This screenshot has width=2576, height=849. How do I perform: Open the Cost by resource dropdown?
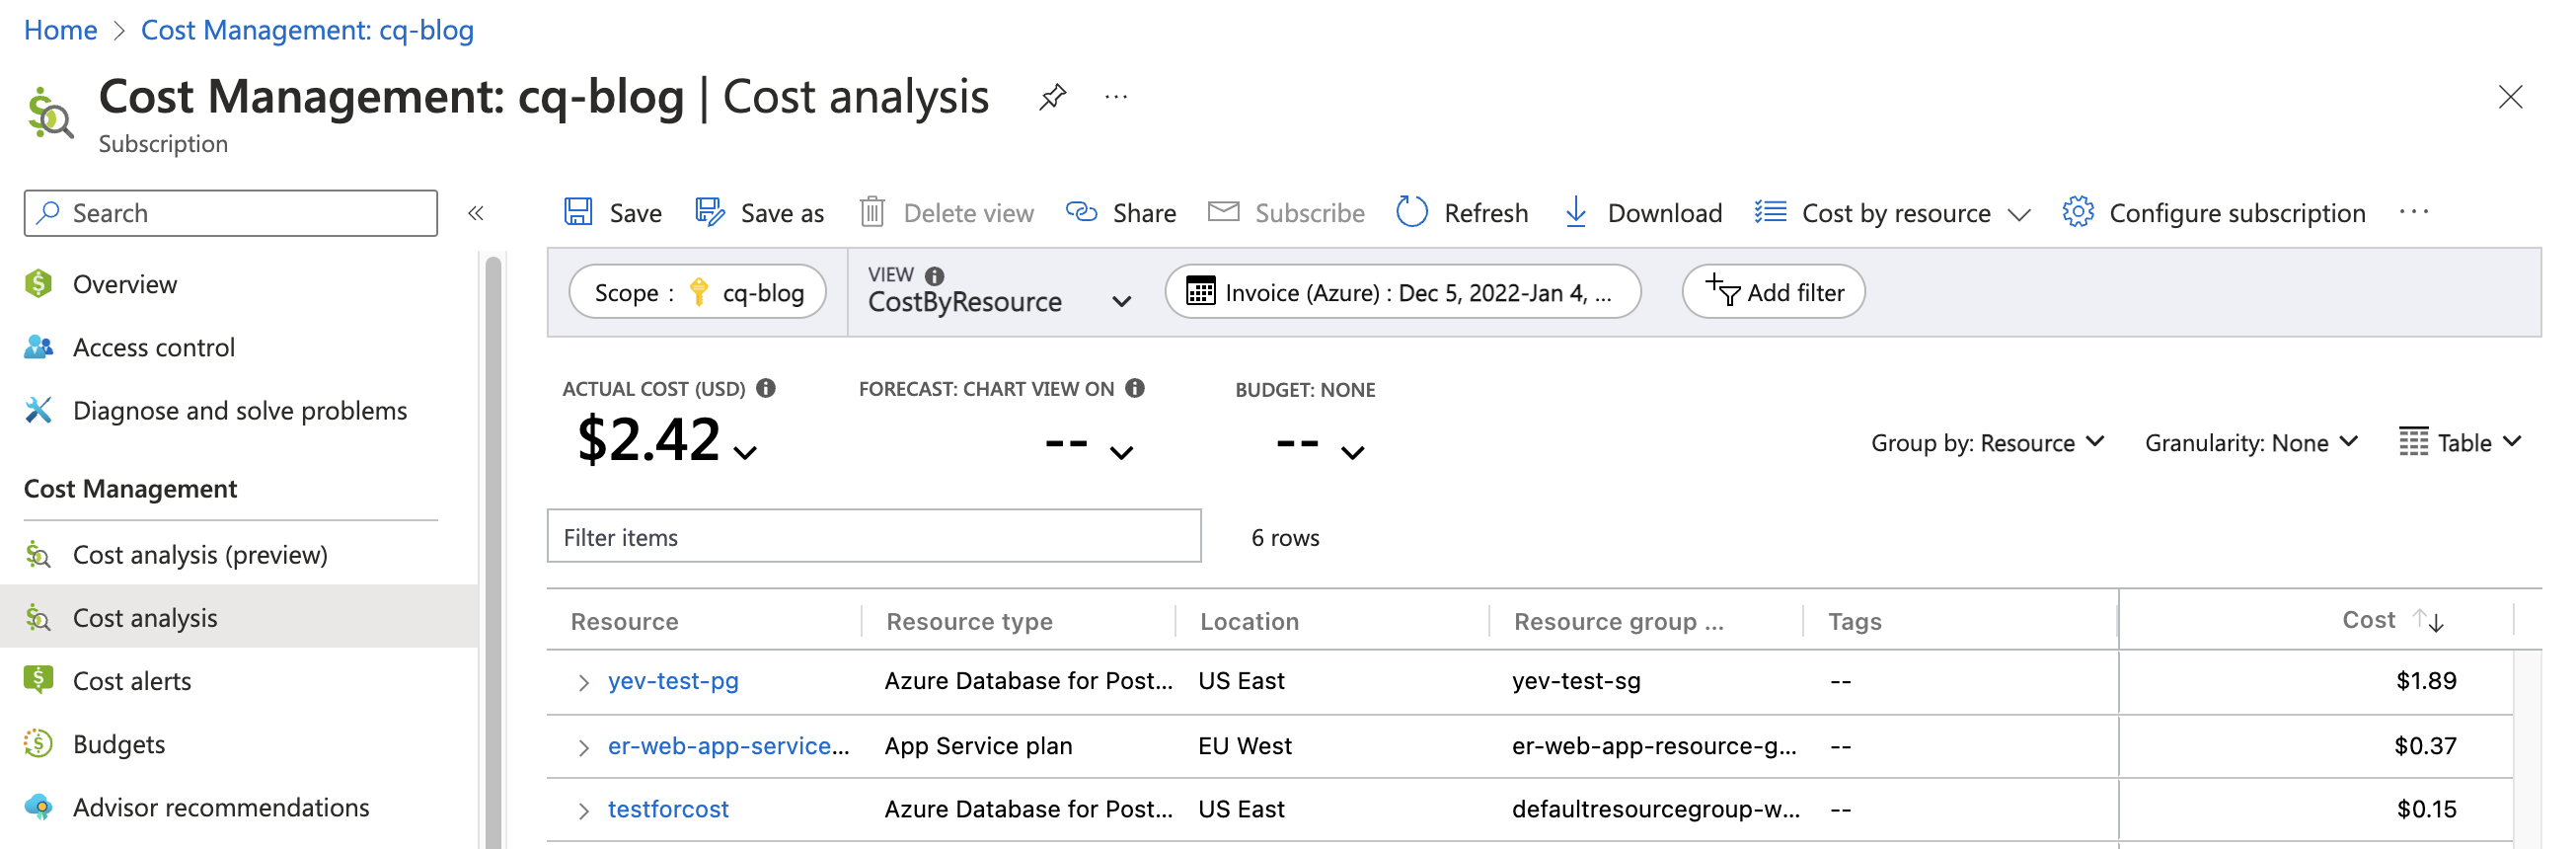1892,213
